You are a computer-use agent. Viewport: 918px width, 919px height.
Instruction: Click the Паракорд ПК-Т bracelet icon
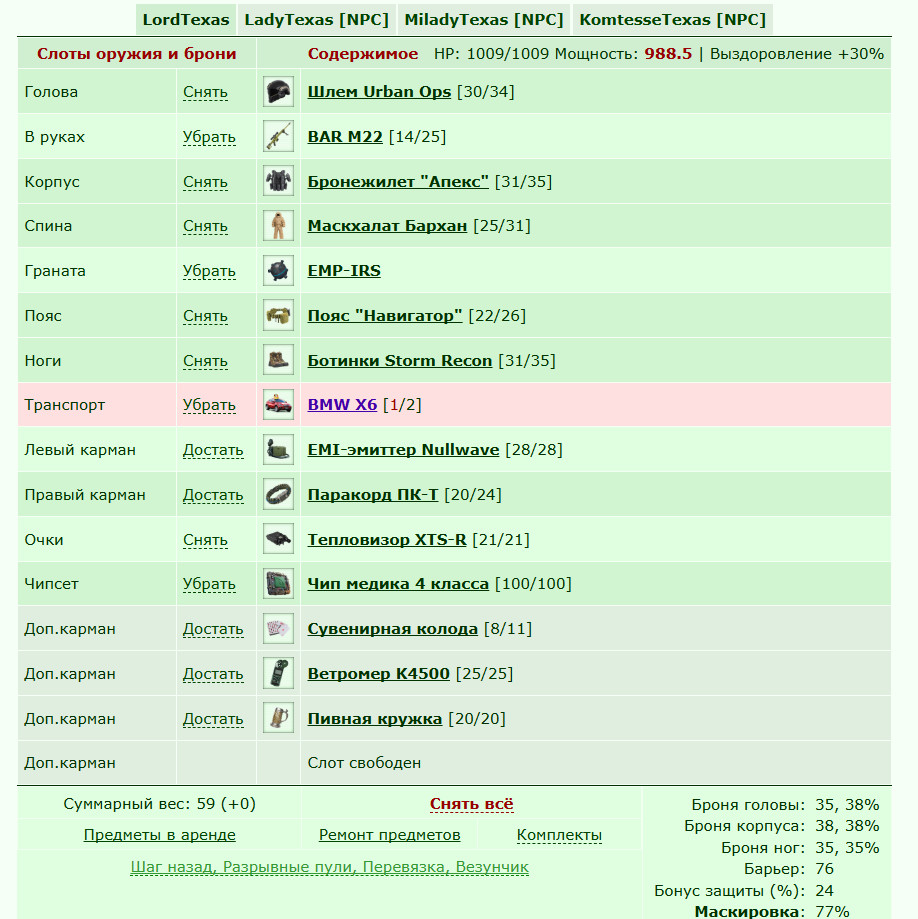click(x=278, y=495)
